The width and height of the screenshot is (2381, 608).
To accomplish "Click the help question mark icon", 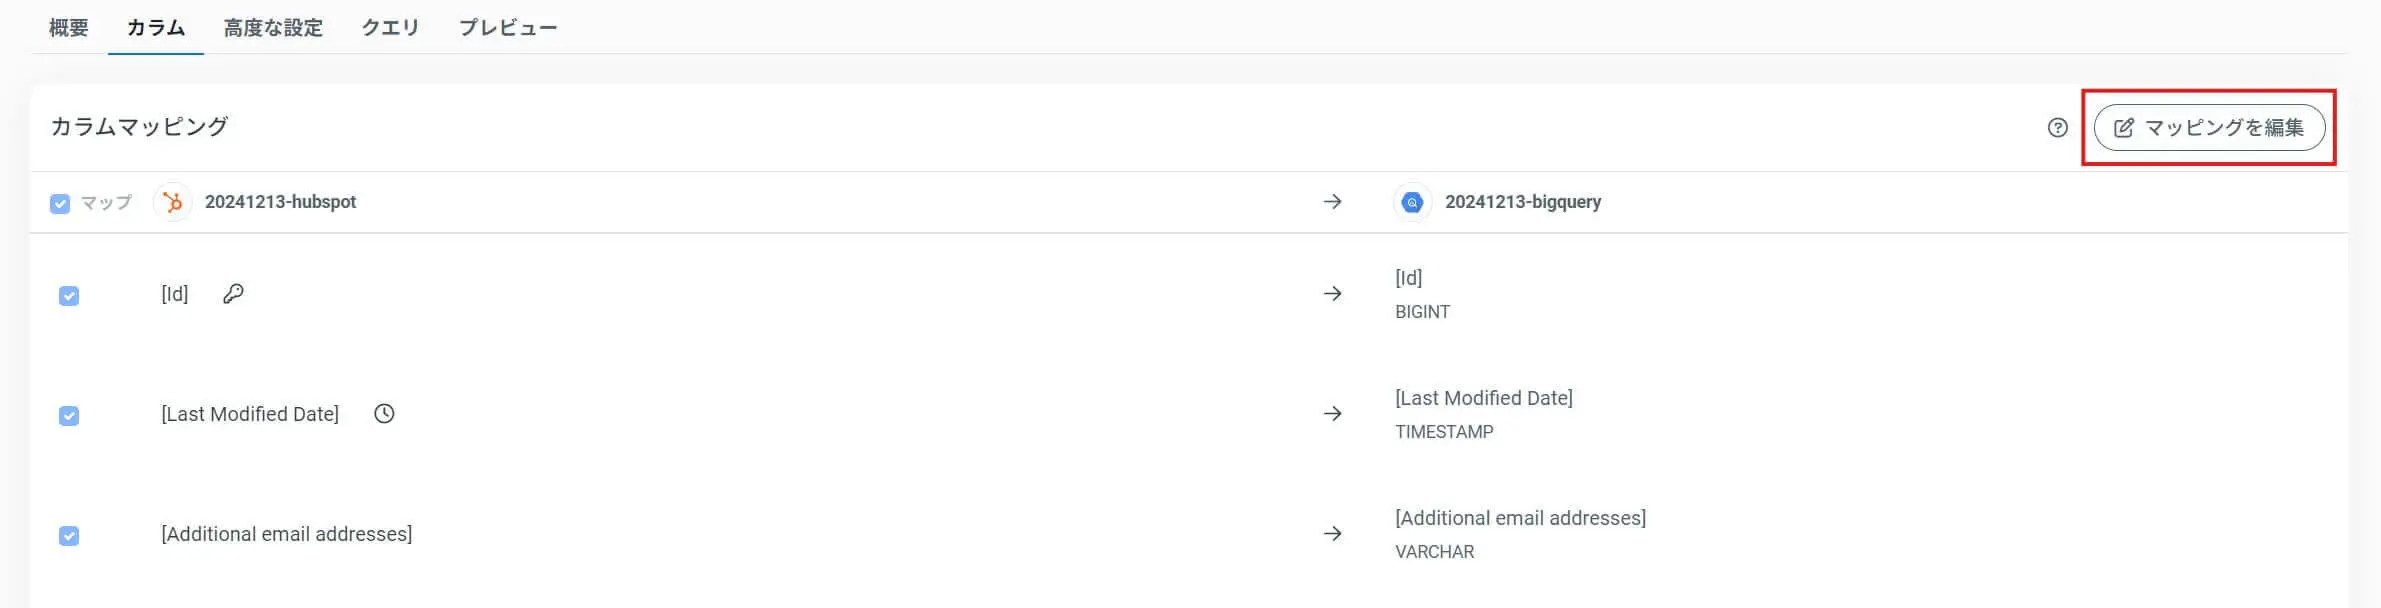I will (x=2057, y=128).
